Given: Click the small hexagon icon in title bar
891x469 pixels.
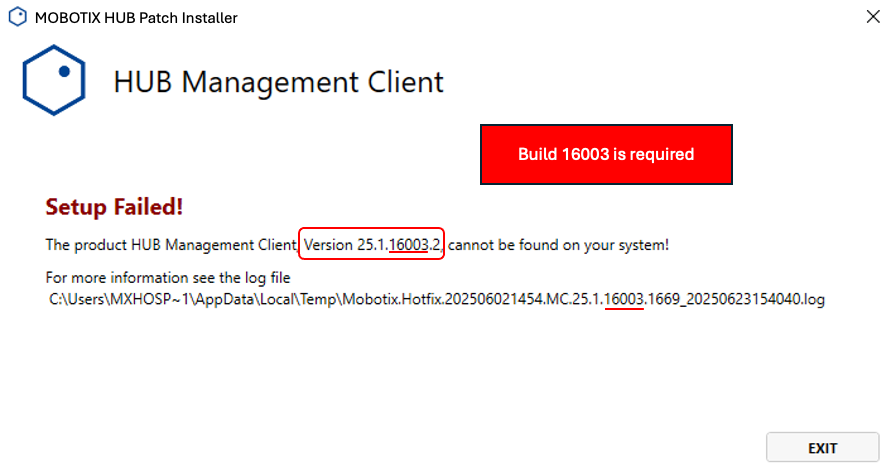Looking at the screenshot, I should (18, 17).
